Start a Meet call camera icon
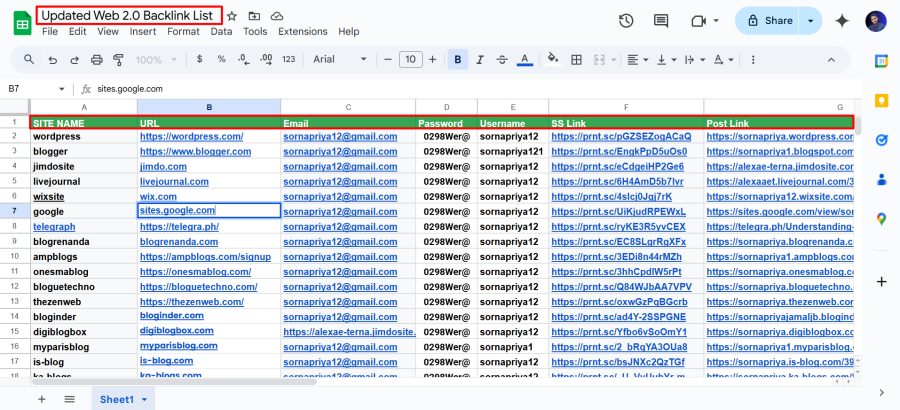Viewport: 900px width, 410px height. click(x=698, y=21)
